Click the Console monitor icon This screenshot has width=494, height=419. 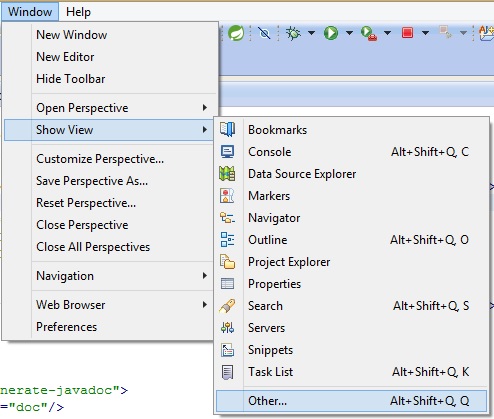227,152
